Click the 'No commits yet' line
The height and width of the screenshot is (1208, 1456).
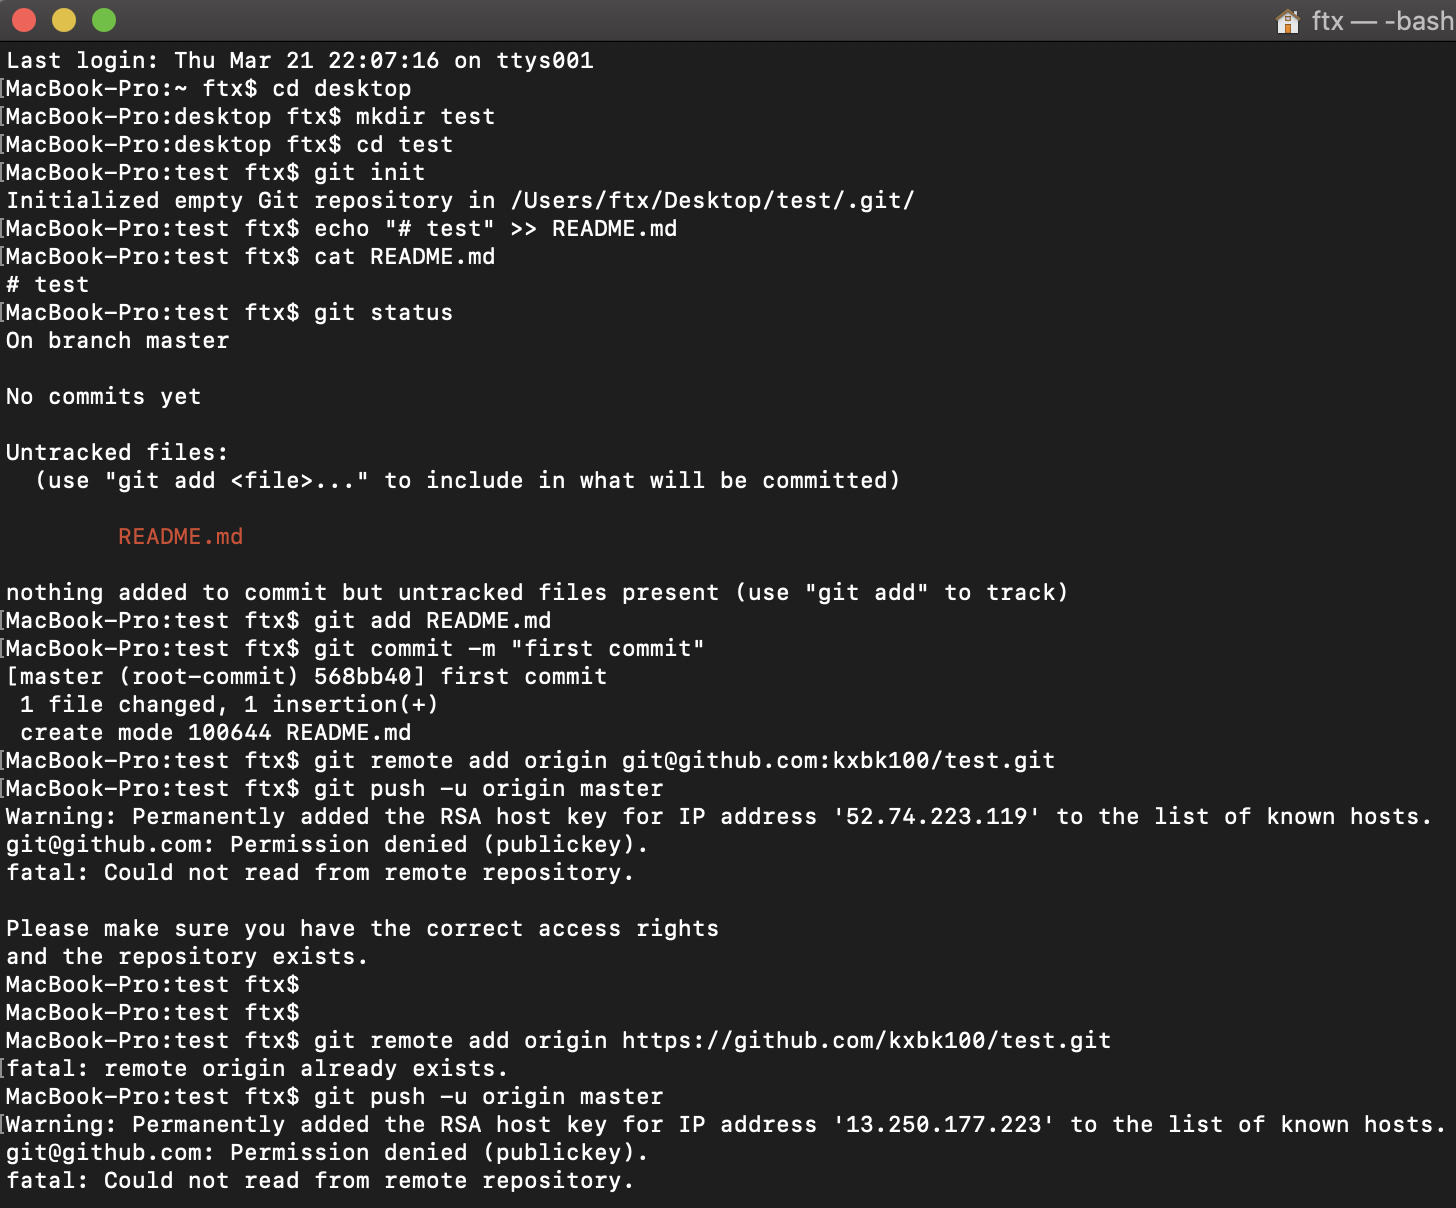(103, 397)
